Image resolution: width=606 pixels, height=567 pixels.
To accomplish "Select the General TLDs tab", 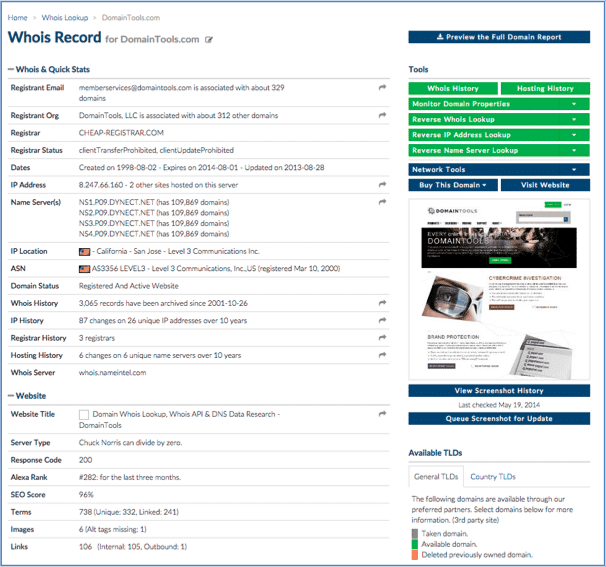I will pos(436,477).
